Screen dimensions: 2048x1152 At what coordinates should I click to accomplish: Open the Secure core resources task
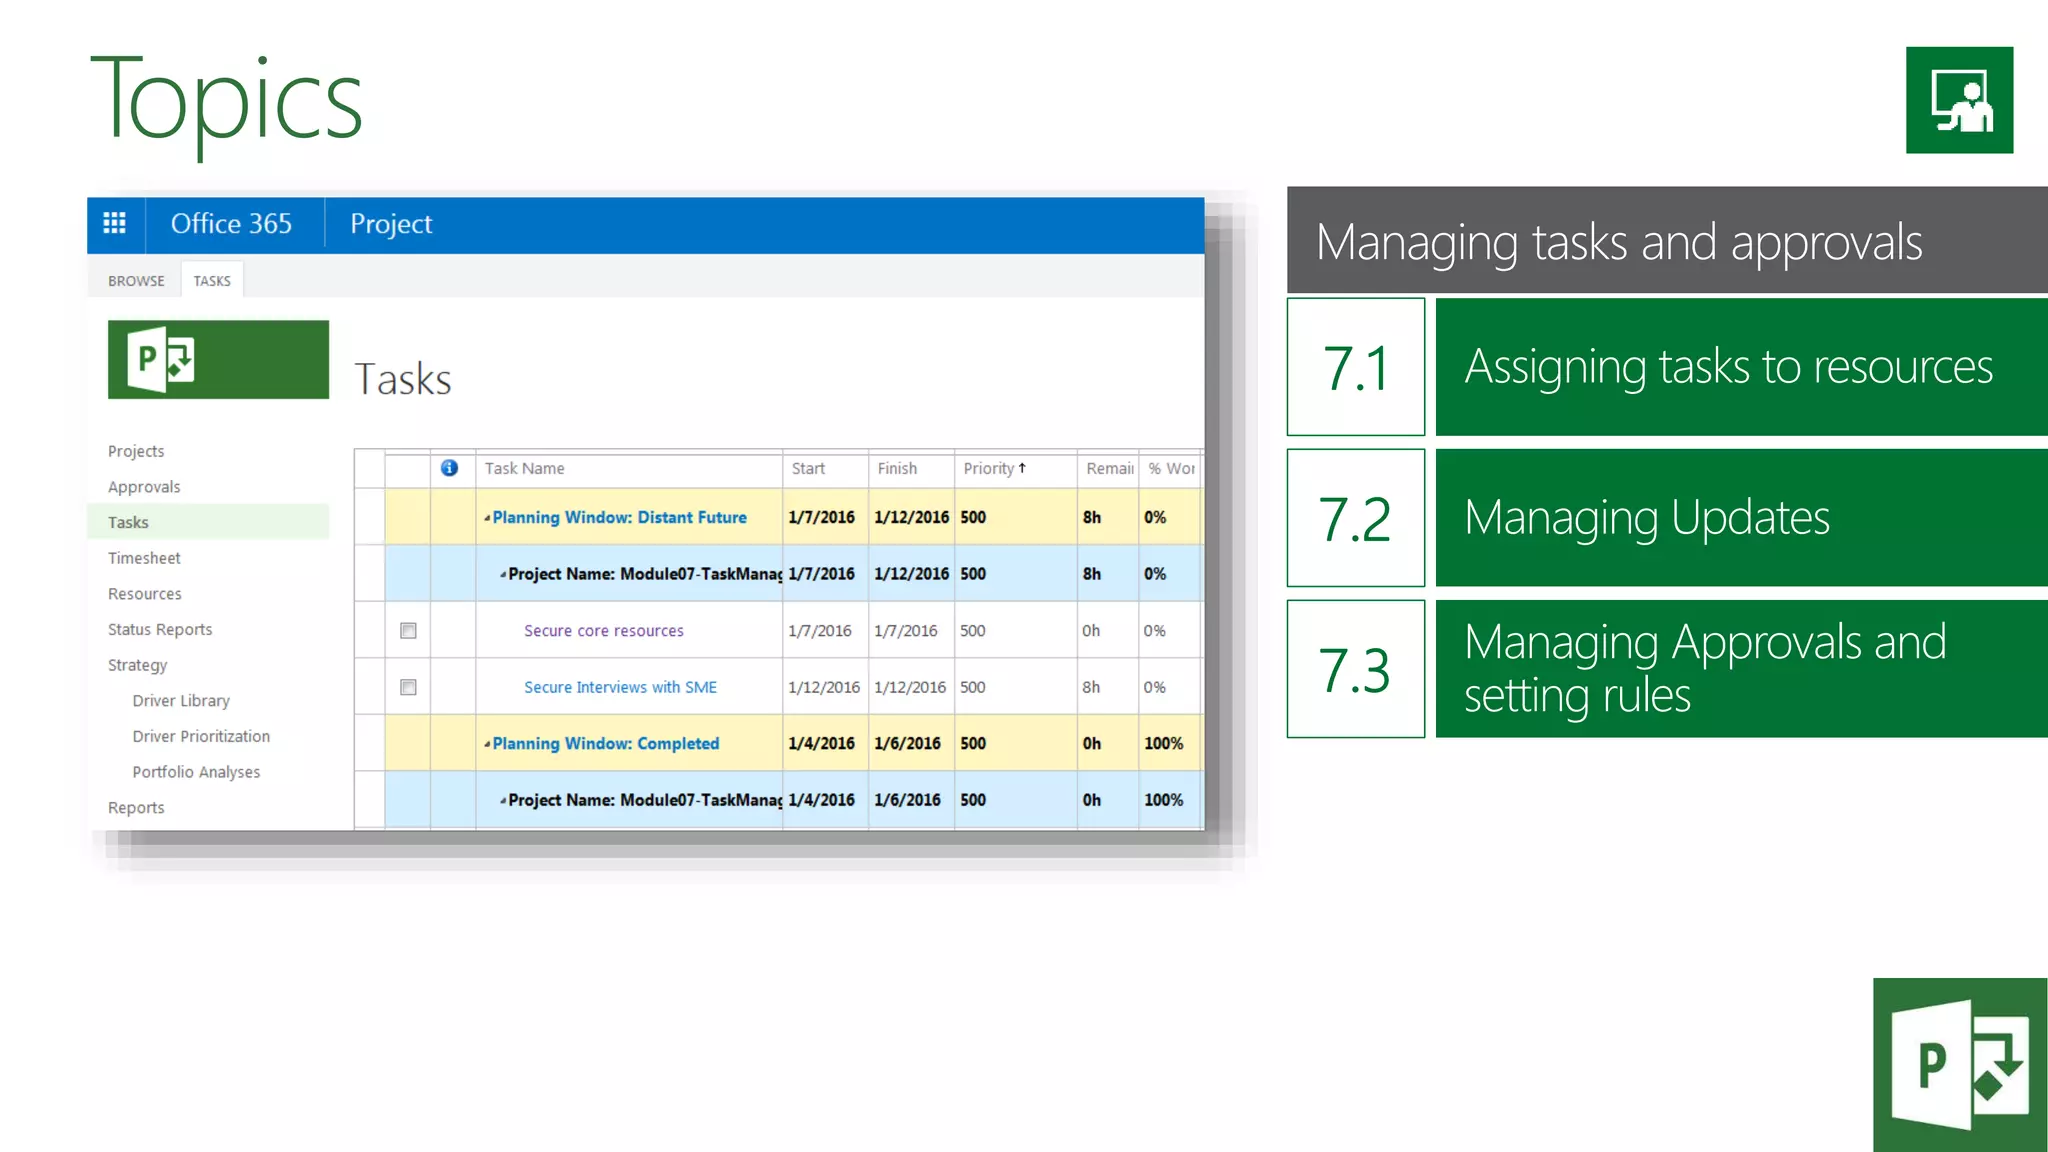click(x=604, y=631)
